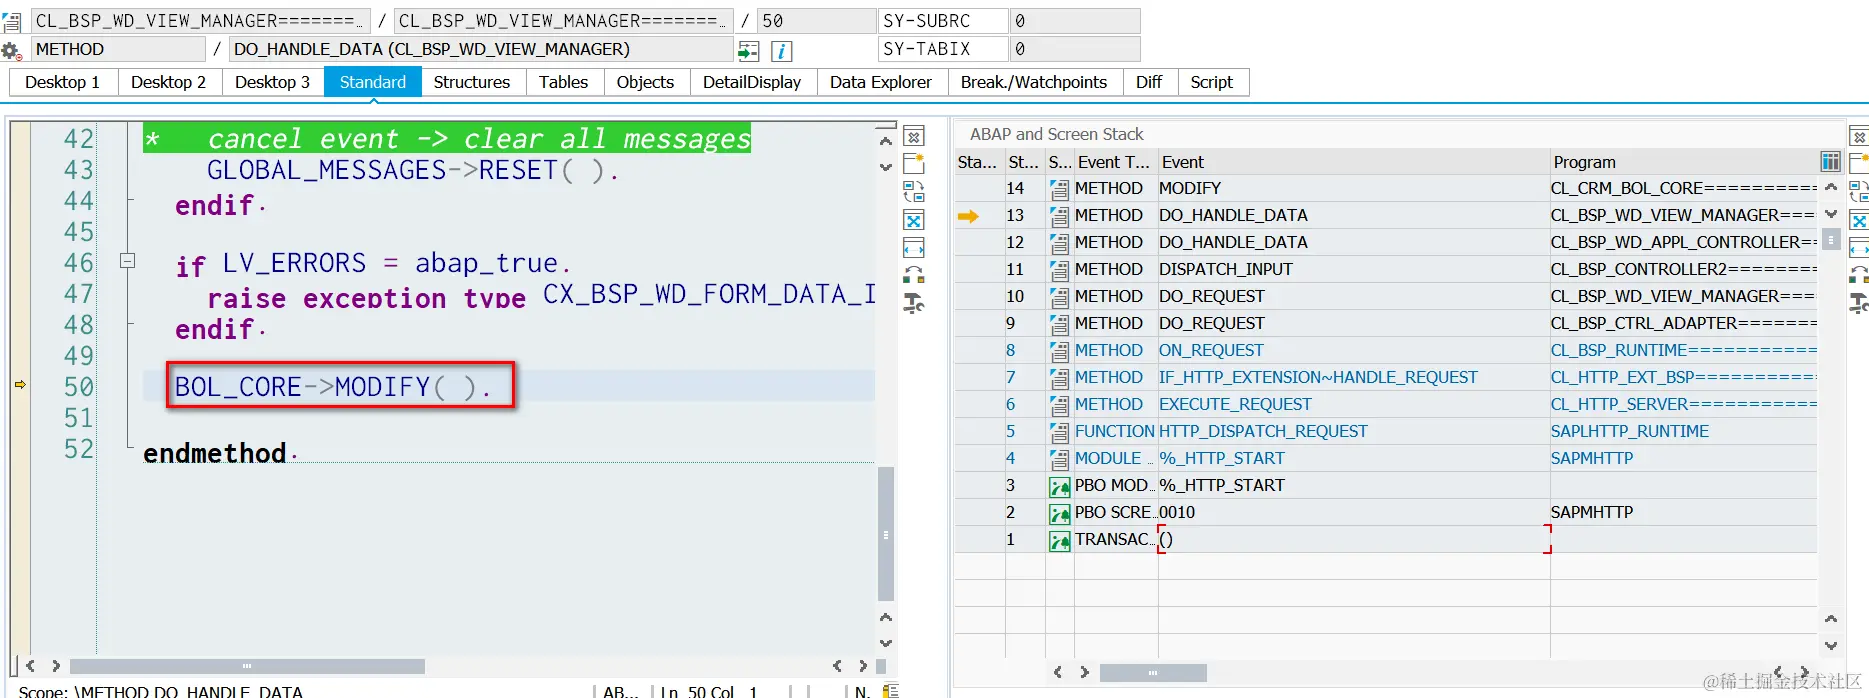The width and height of the screenshot is (1869, 698).
Task: Click the stack list scroll-down chevron
Action: (1831, 214)
